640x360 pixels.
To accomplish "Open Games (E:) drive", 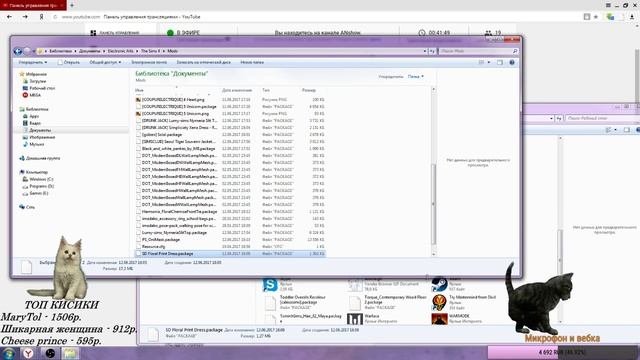I will [39, 193].
